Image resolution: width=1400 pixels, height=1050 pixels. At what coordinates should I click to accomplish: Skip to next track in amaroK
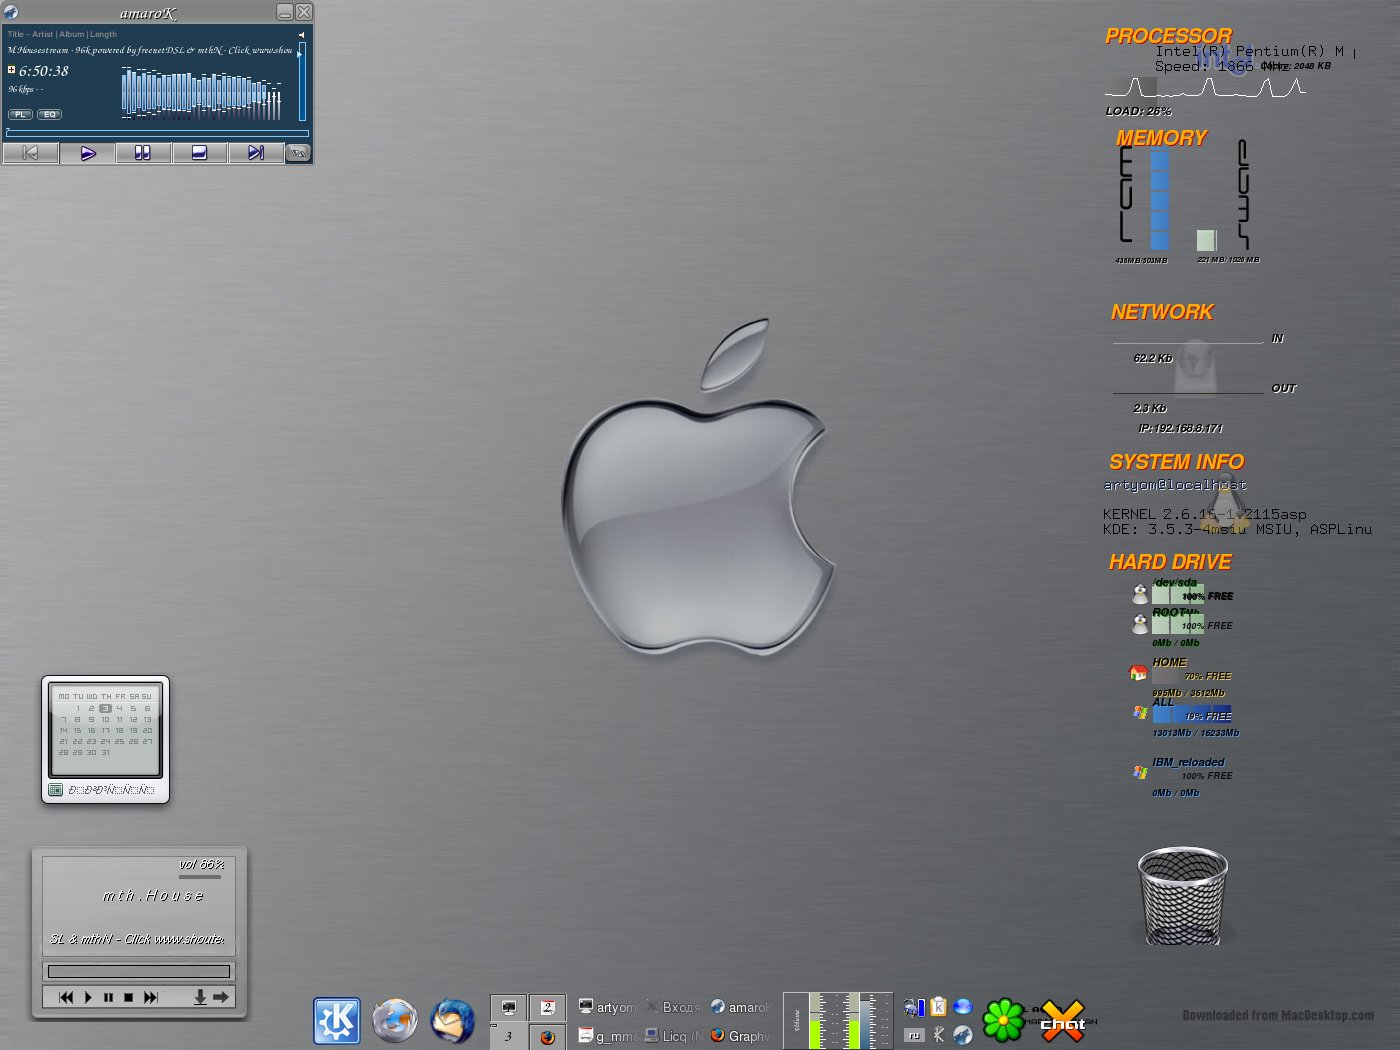[x=255, y=153]
